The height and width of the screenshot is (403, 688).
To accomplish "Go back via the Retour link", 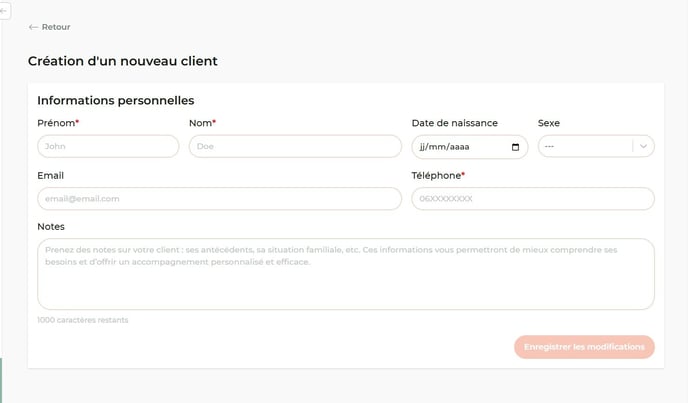I will (56, 27).
